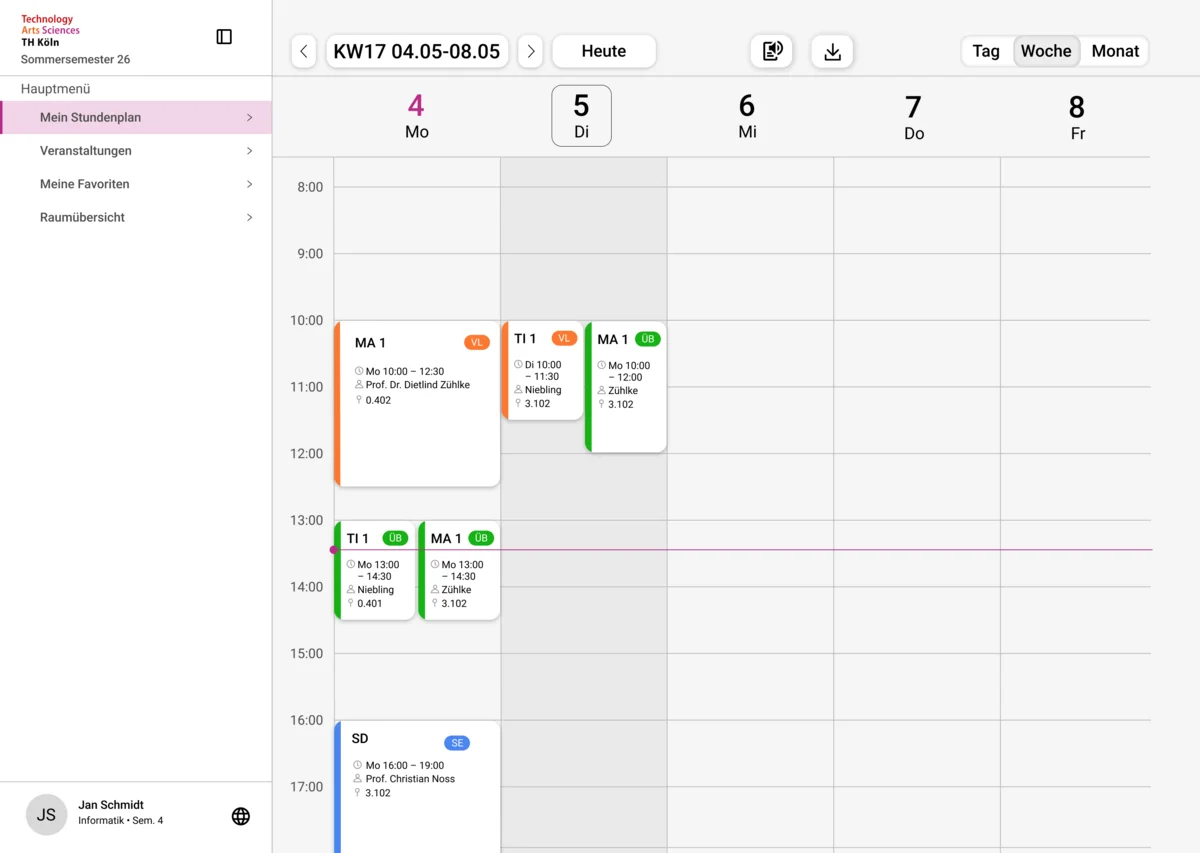Select Tuesday 5 Di day header
This screenshot has width=1200, height=853.
[x=581, y=116]
